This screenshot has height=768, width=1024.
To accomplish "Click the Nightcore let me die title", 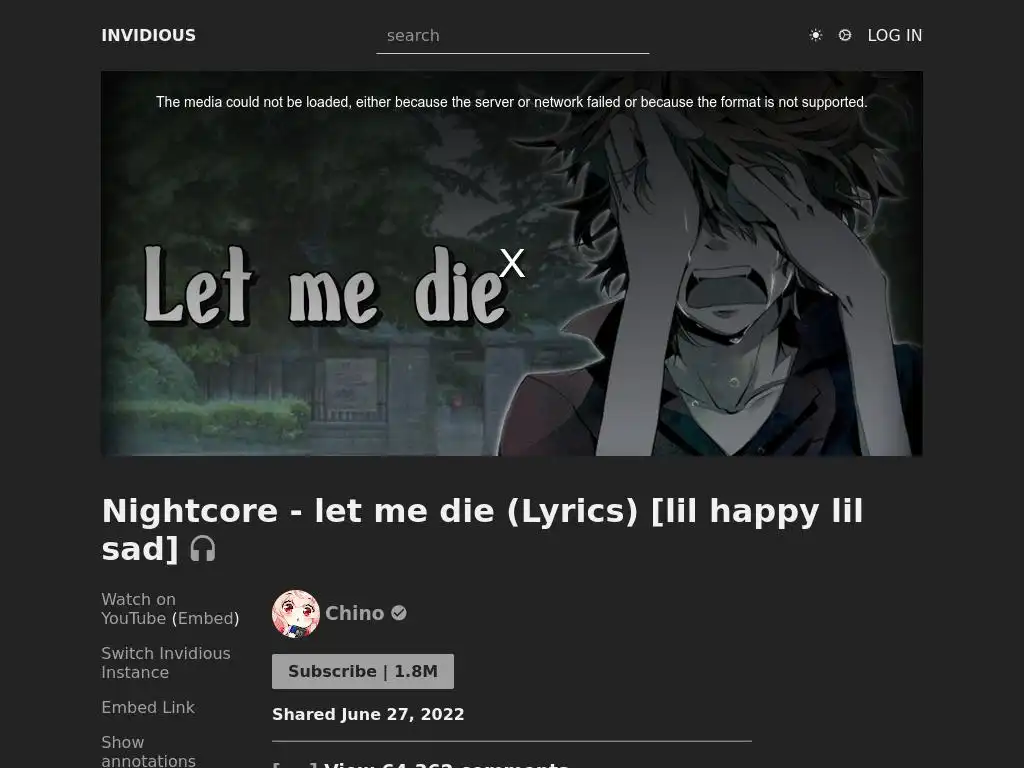I will coord(483,530).
